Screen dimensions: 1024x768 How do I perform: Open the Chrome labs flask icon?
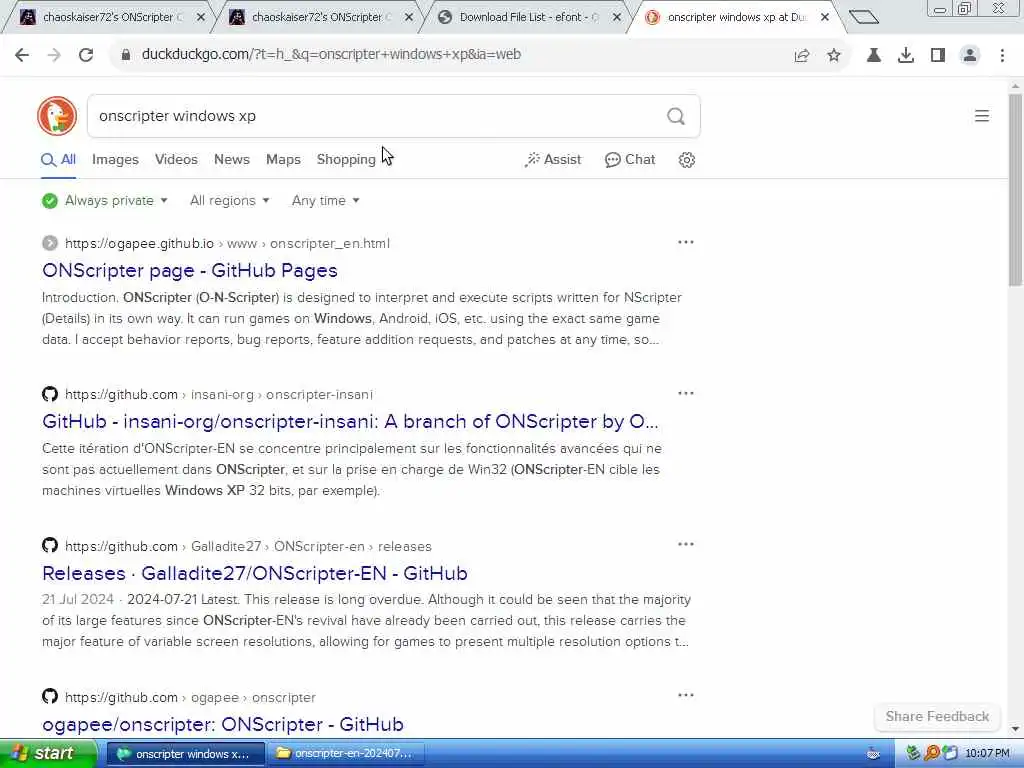pos(873,55)
